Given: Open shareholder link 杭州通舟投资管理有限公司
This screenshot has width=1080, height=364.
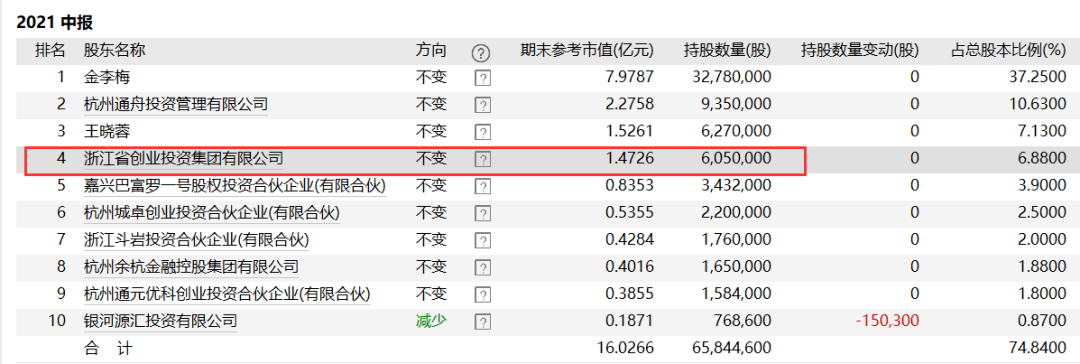Looking at the screenshot, I should (x=176, y=105).
